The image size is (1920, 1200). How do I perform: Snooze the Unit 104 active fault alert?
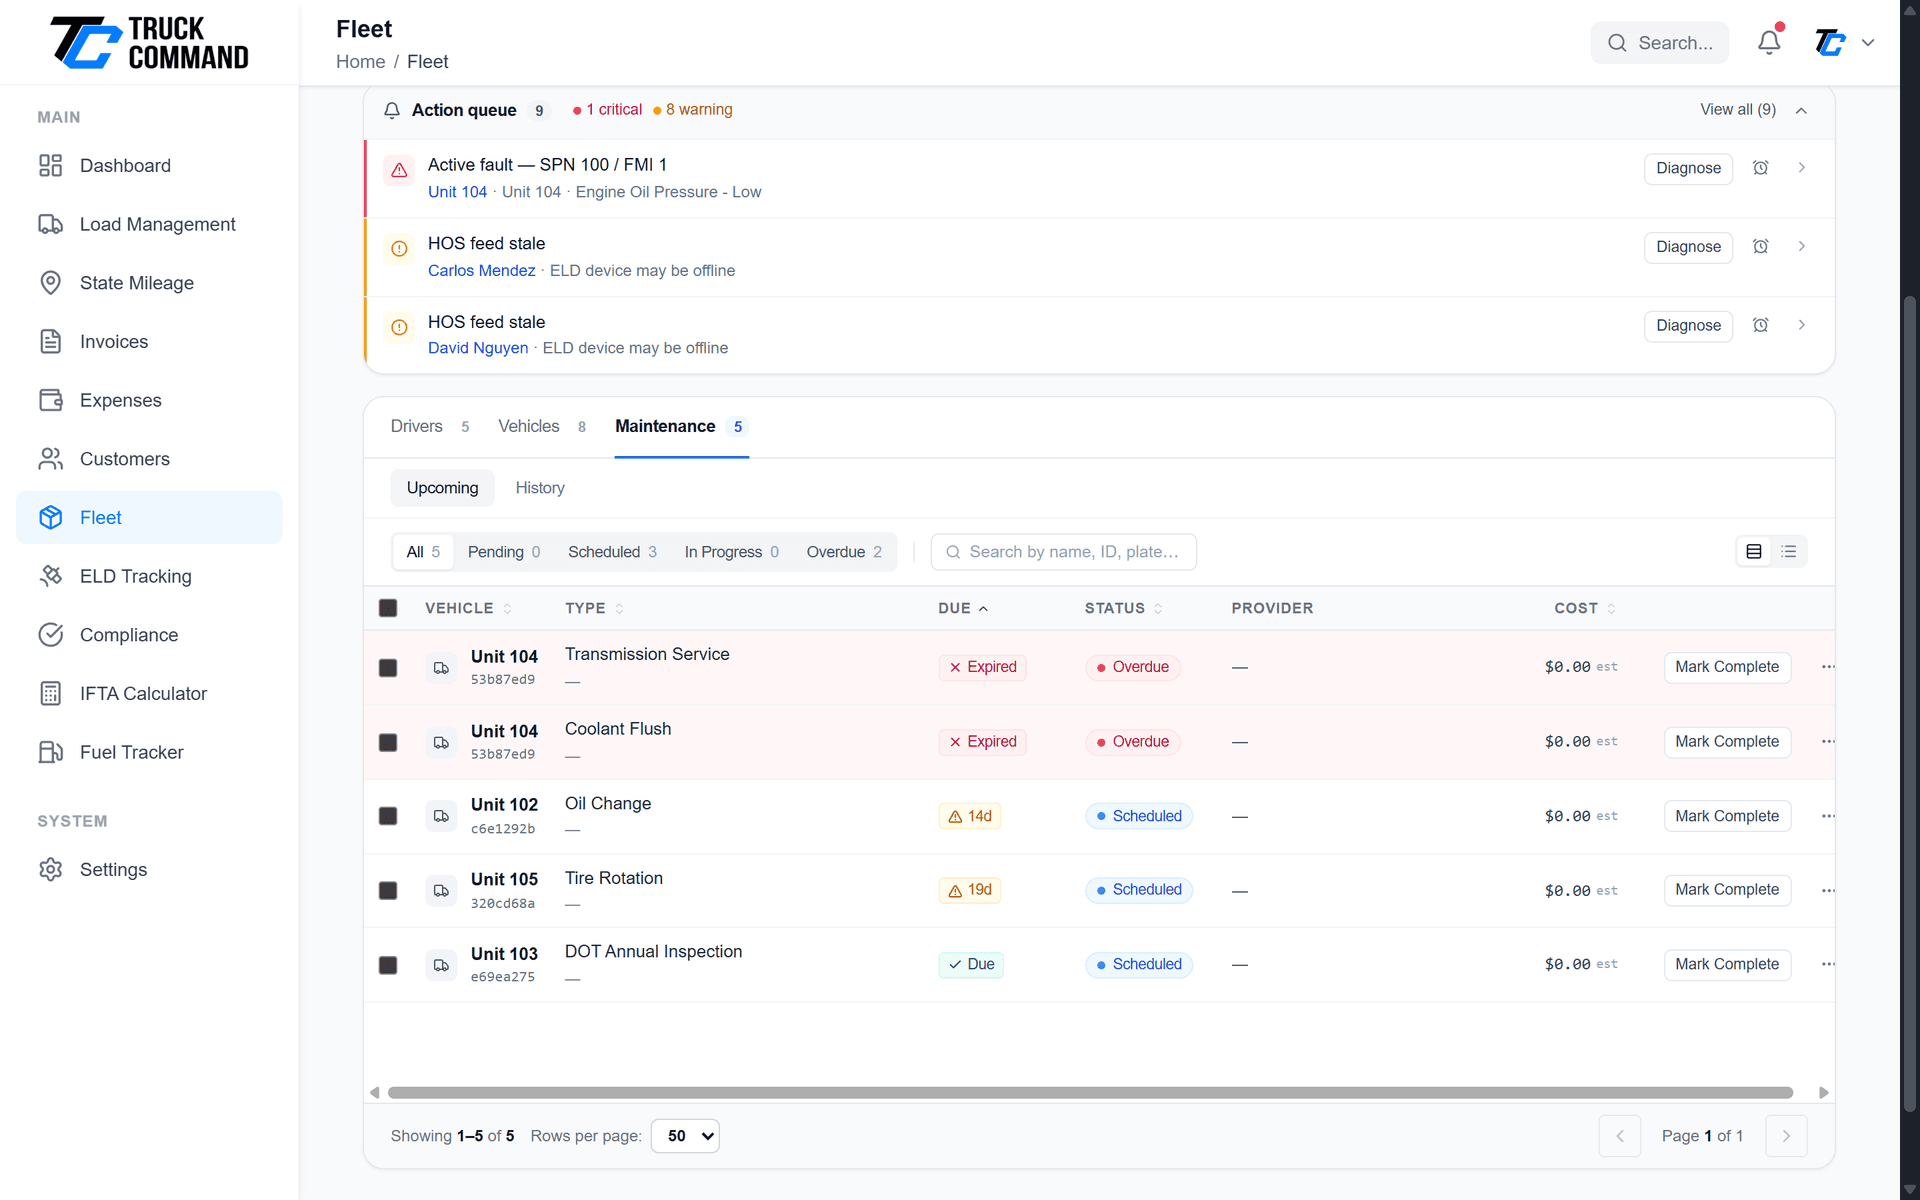1760,168
